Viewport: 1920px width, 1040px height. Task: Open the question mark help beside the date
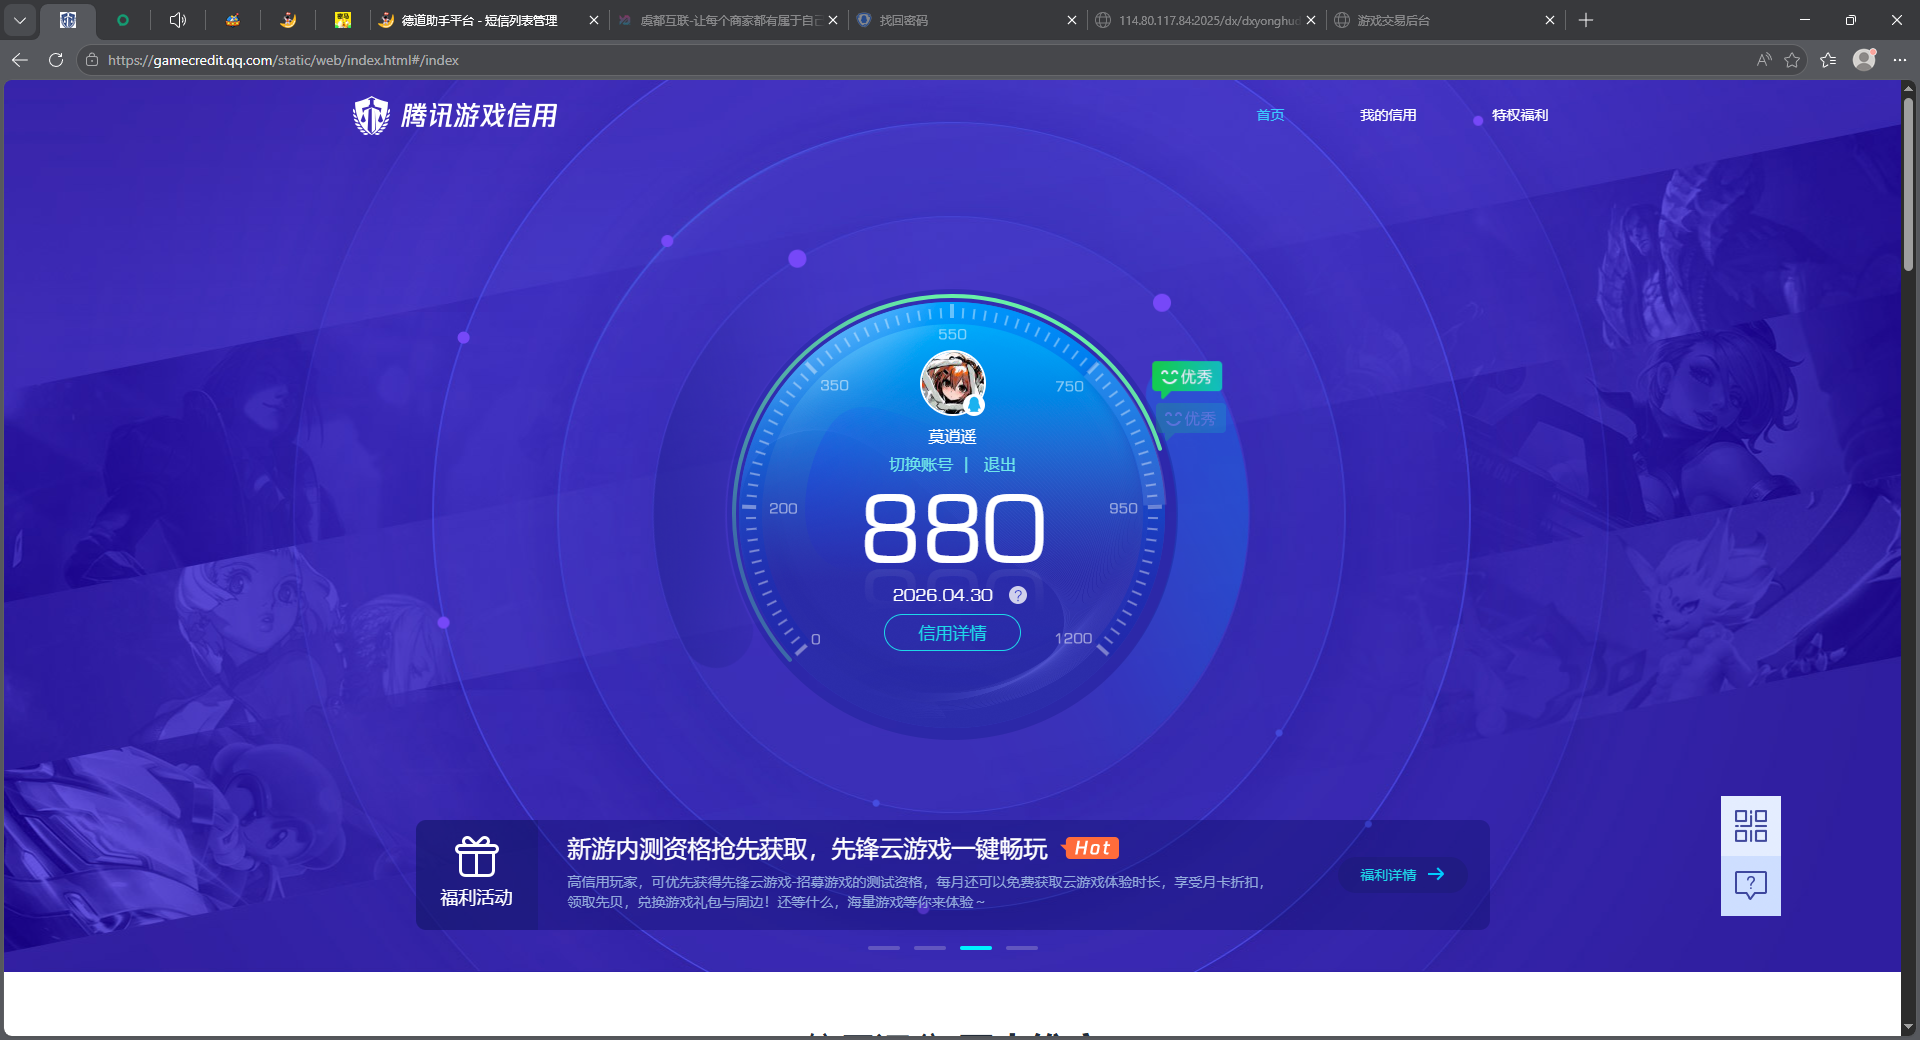[x=1018, y=595]
